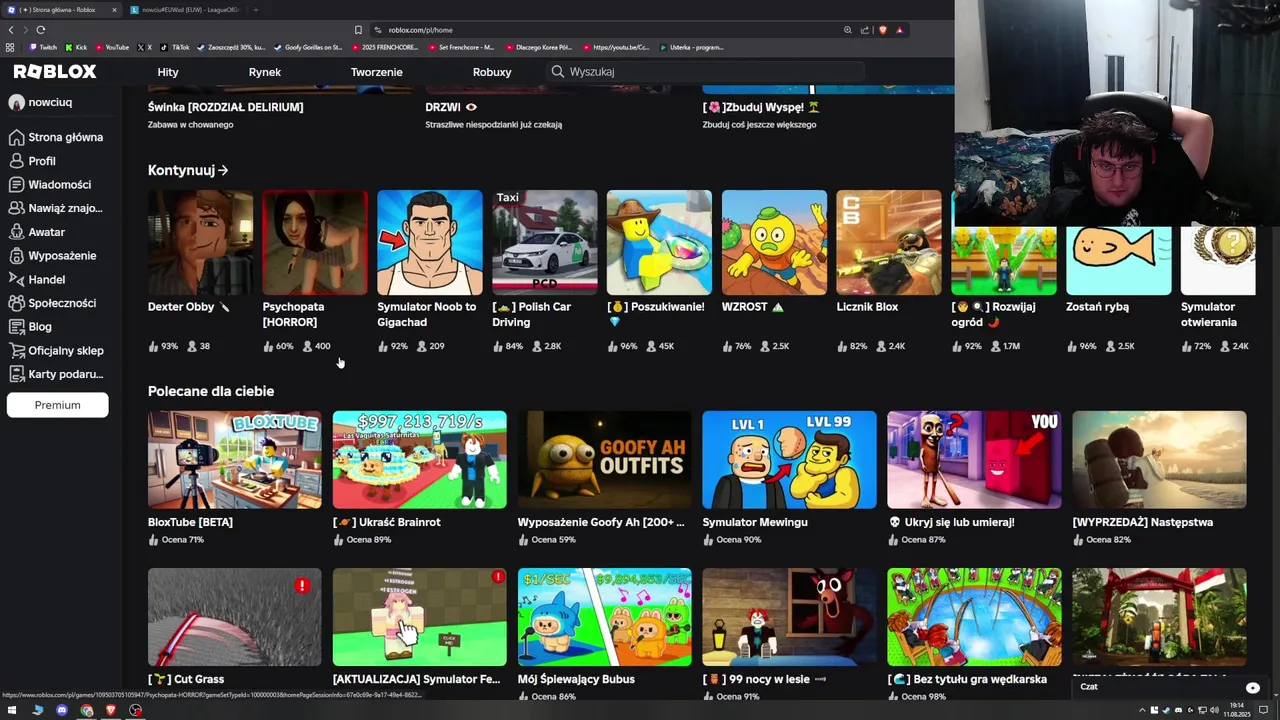Open the BloxTube [BETA] thumbnail

[x=235, y=460]
